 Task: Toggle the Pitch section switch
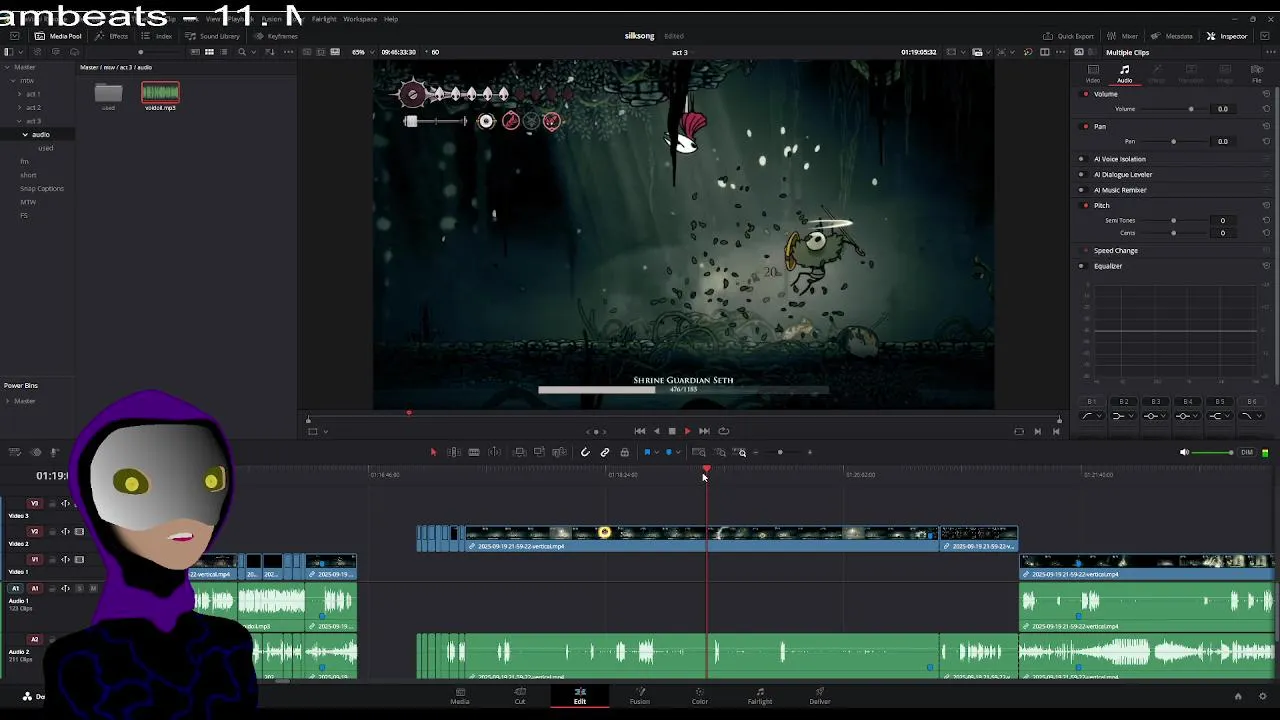[x=1086, y=205]
